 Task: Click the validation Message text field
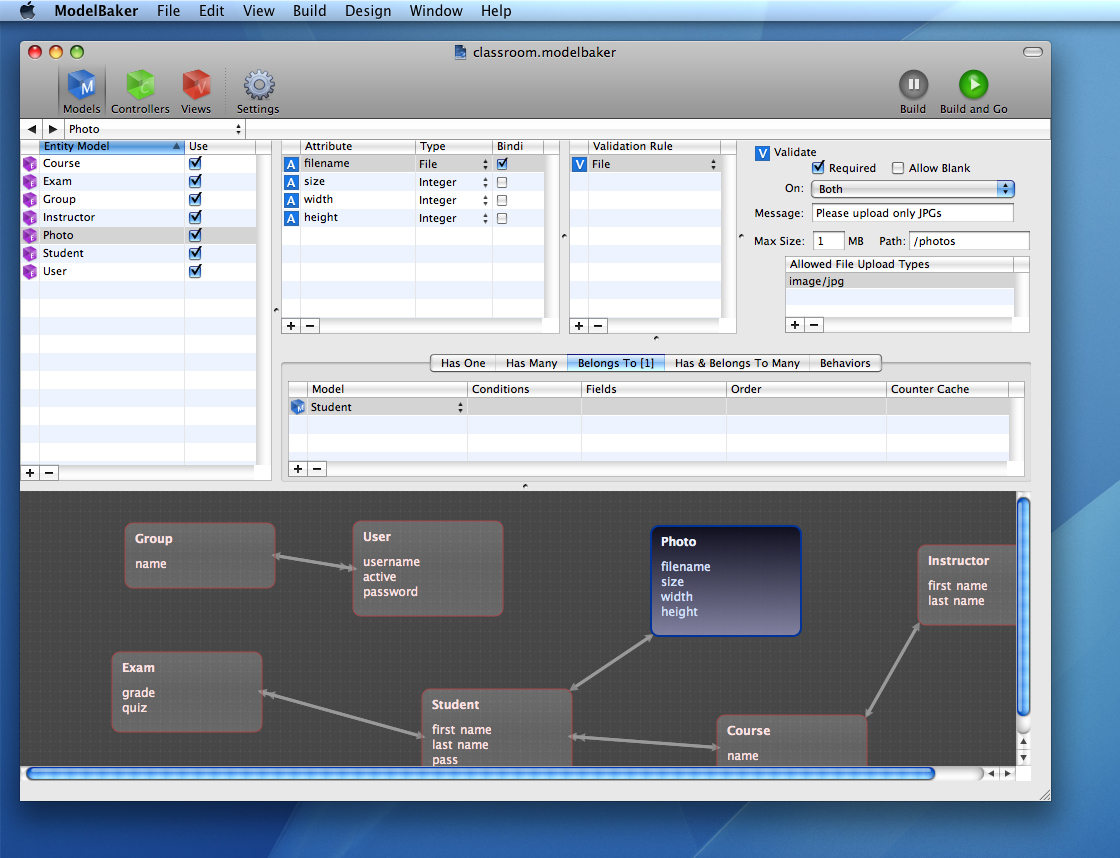coord(912,213)
